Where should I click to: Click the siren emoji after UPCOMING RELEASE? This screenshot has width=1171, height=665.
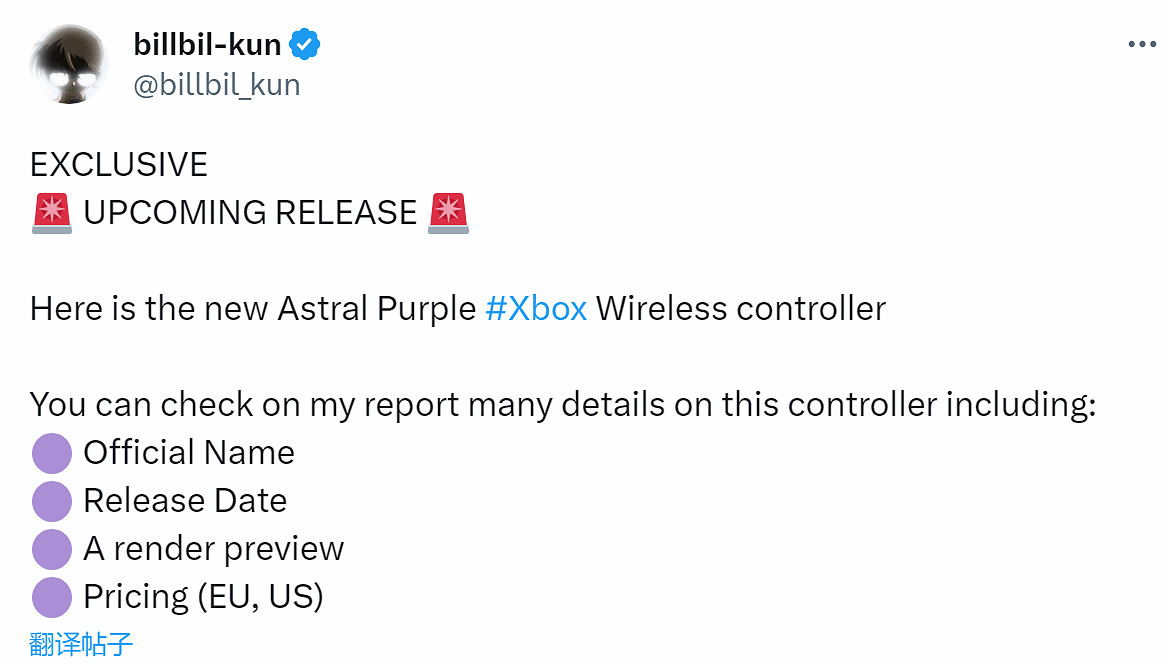coord(450,212)
